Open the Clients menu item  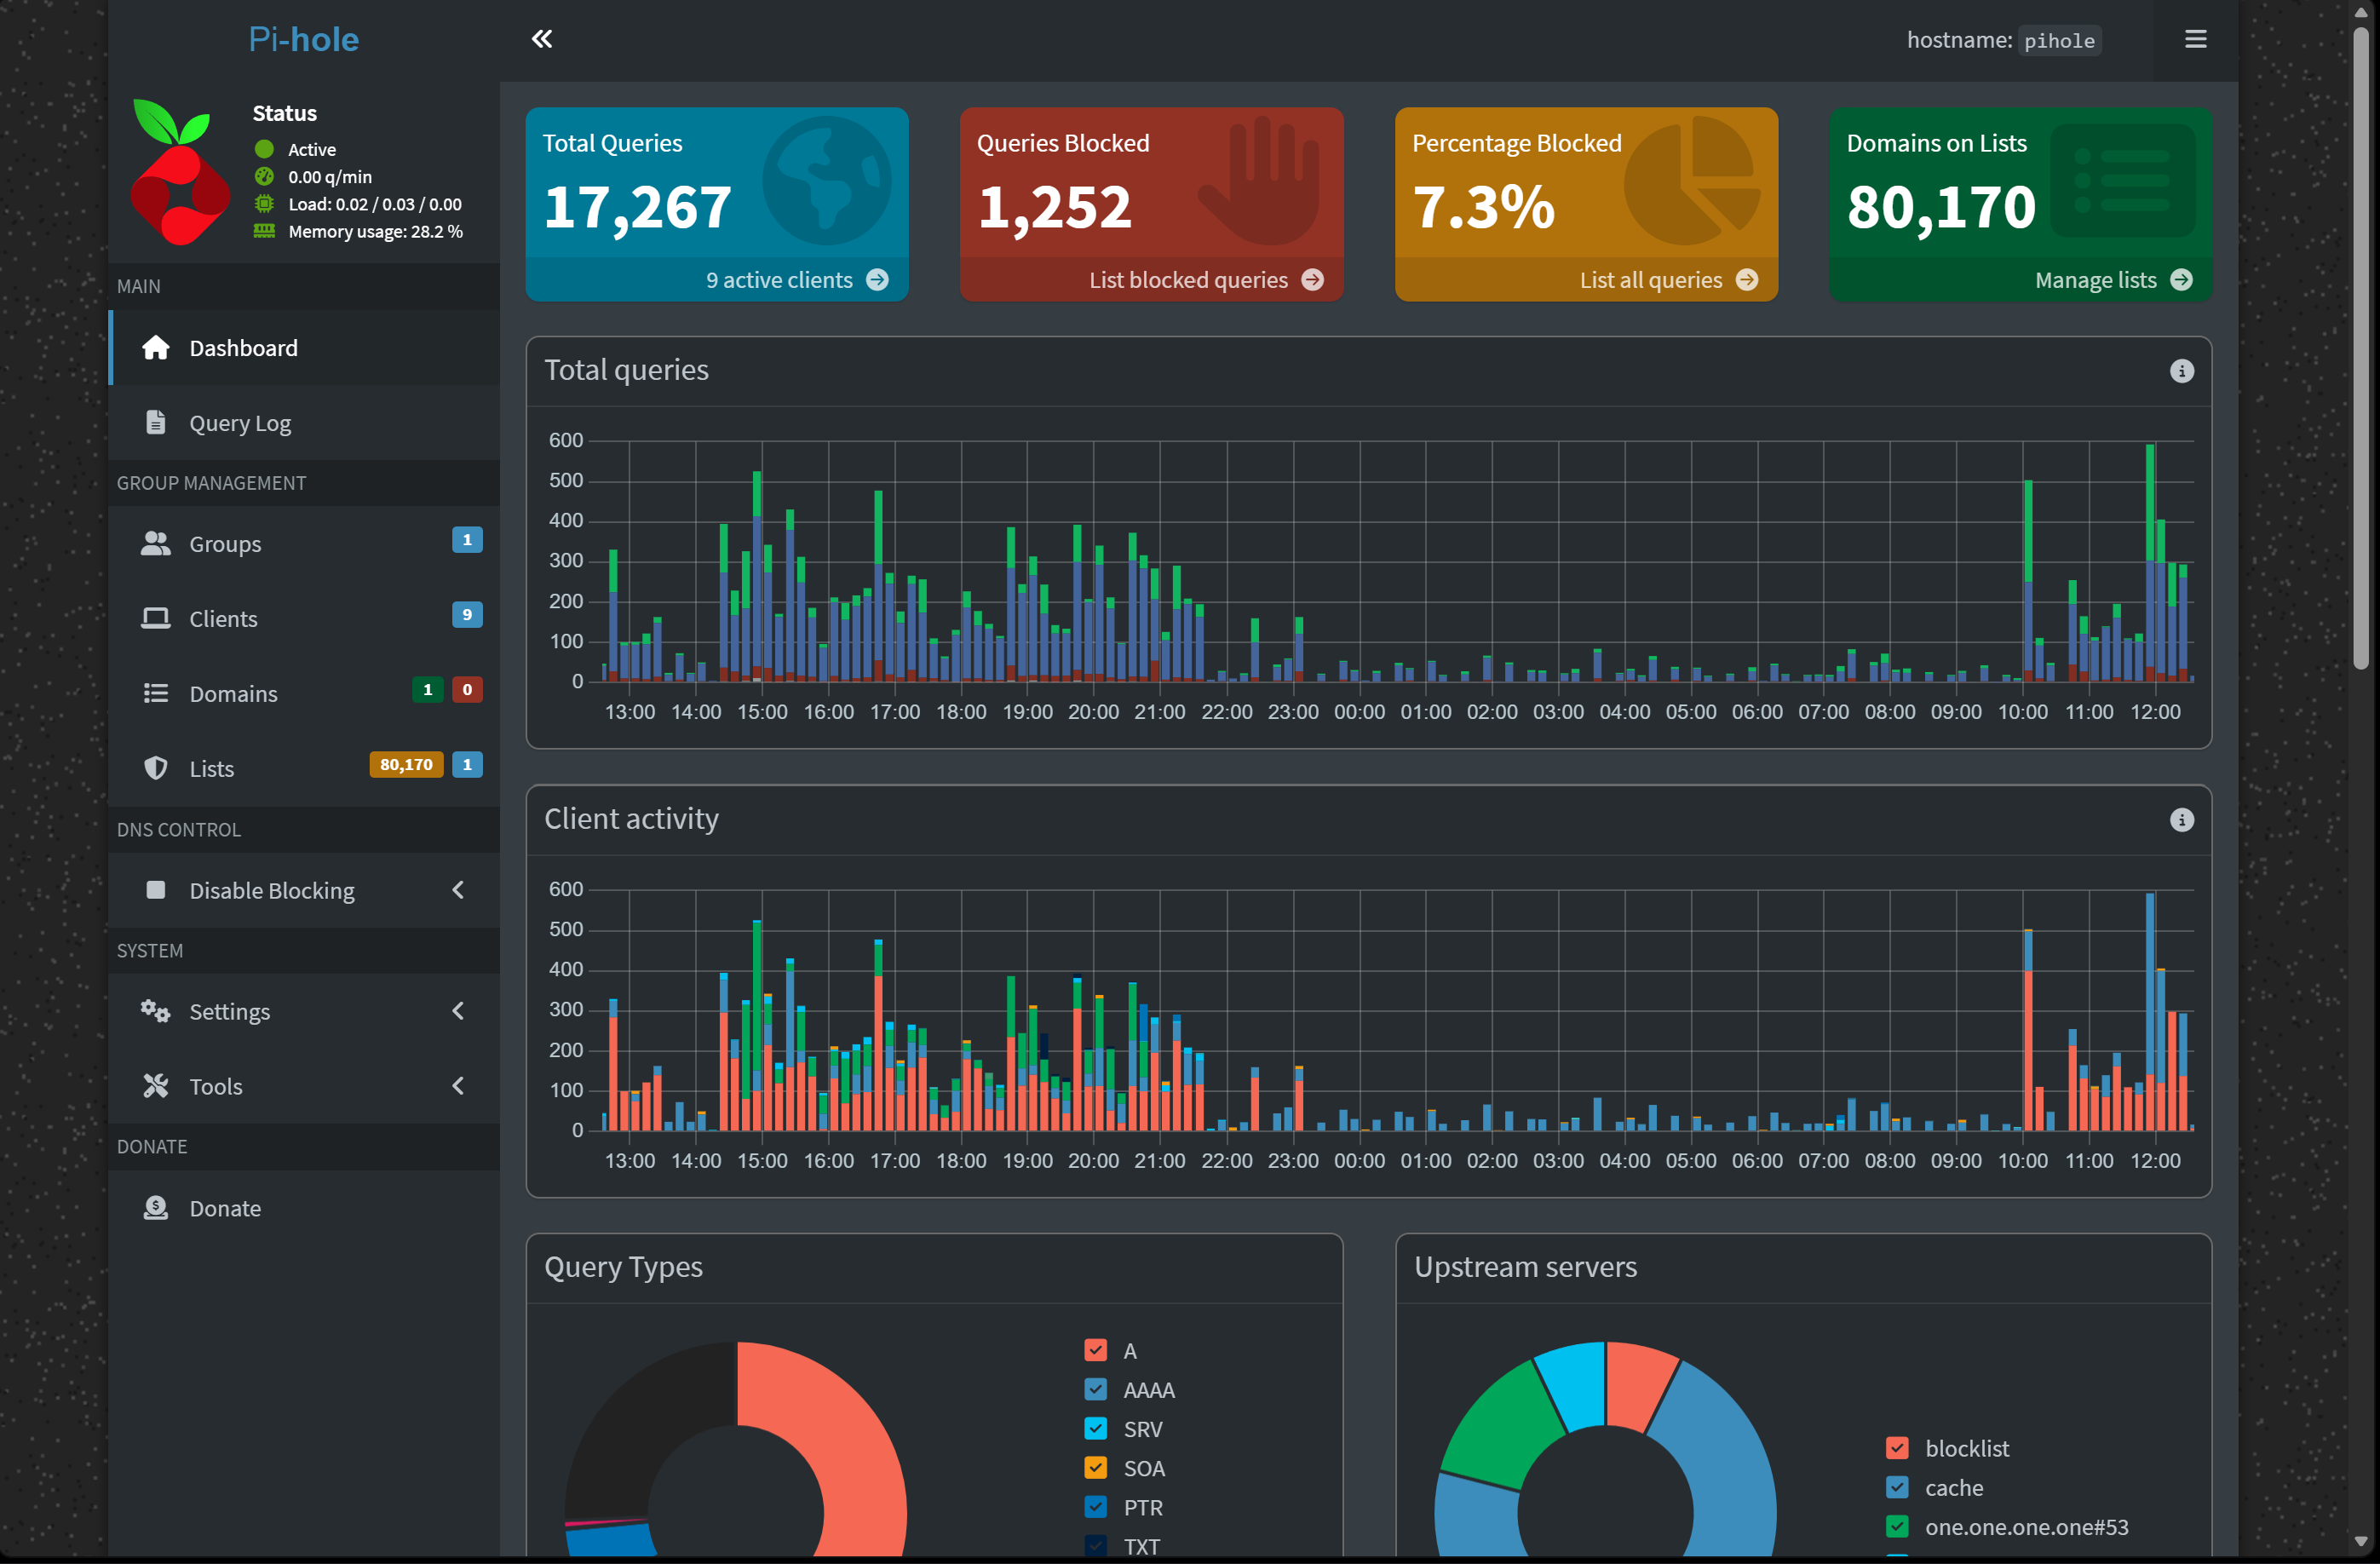click(304, 618)
